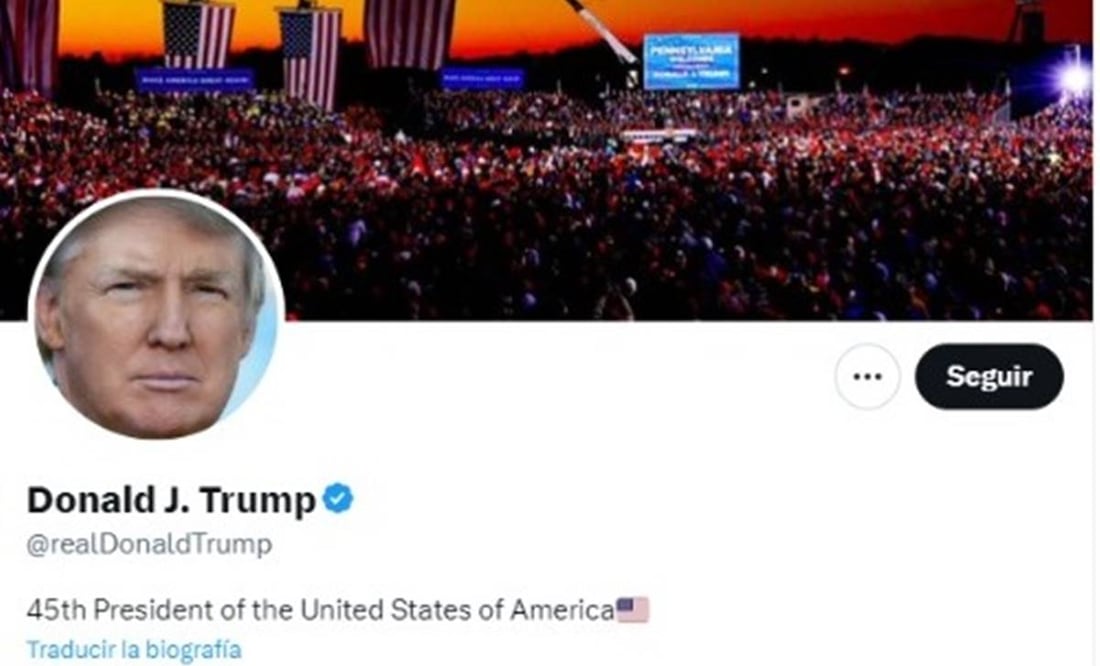
Task: Click the Donald J. Trump display name
Action: pos(171,500)
